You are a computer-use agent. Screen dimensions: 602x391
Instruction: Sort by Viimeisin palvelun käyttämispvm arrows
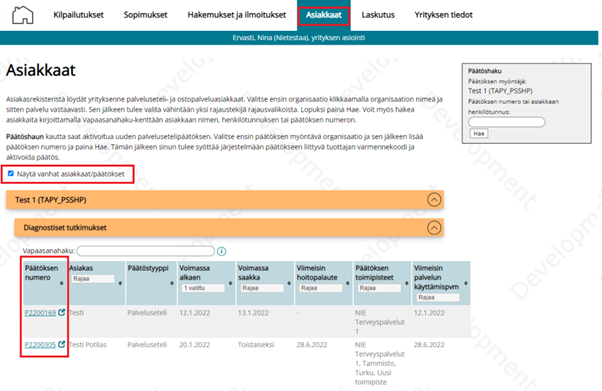coord(466,283)
